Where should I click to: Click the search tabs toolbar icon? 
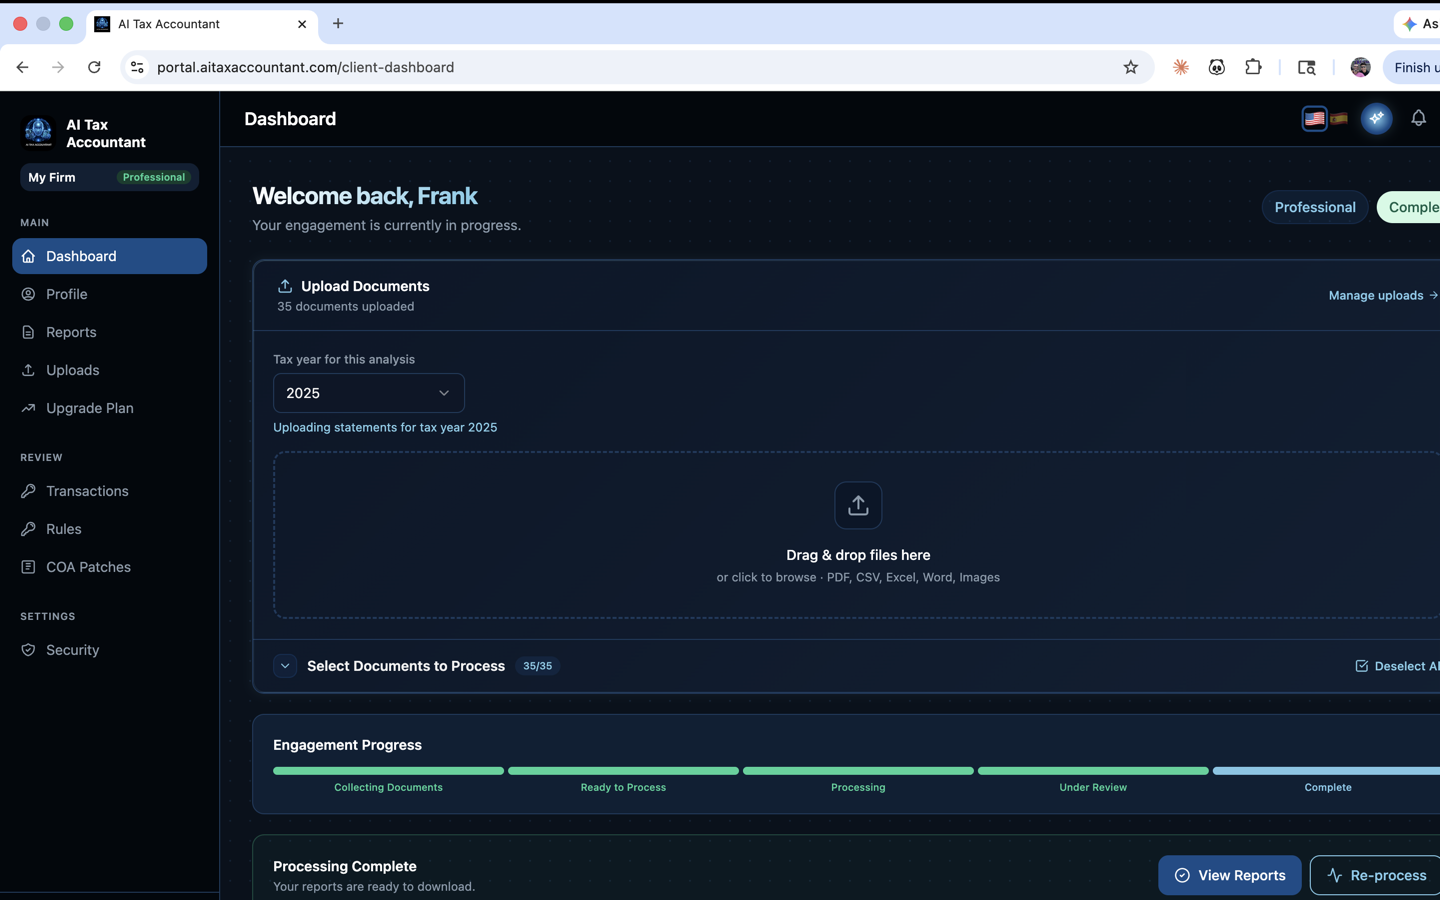(1306, 67)
